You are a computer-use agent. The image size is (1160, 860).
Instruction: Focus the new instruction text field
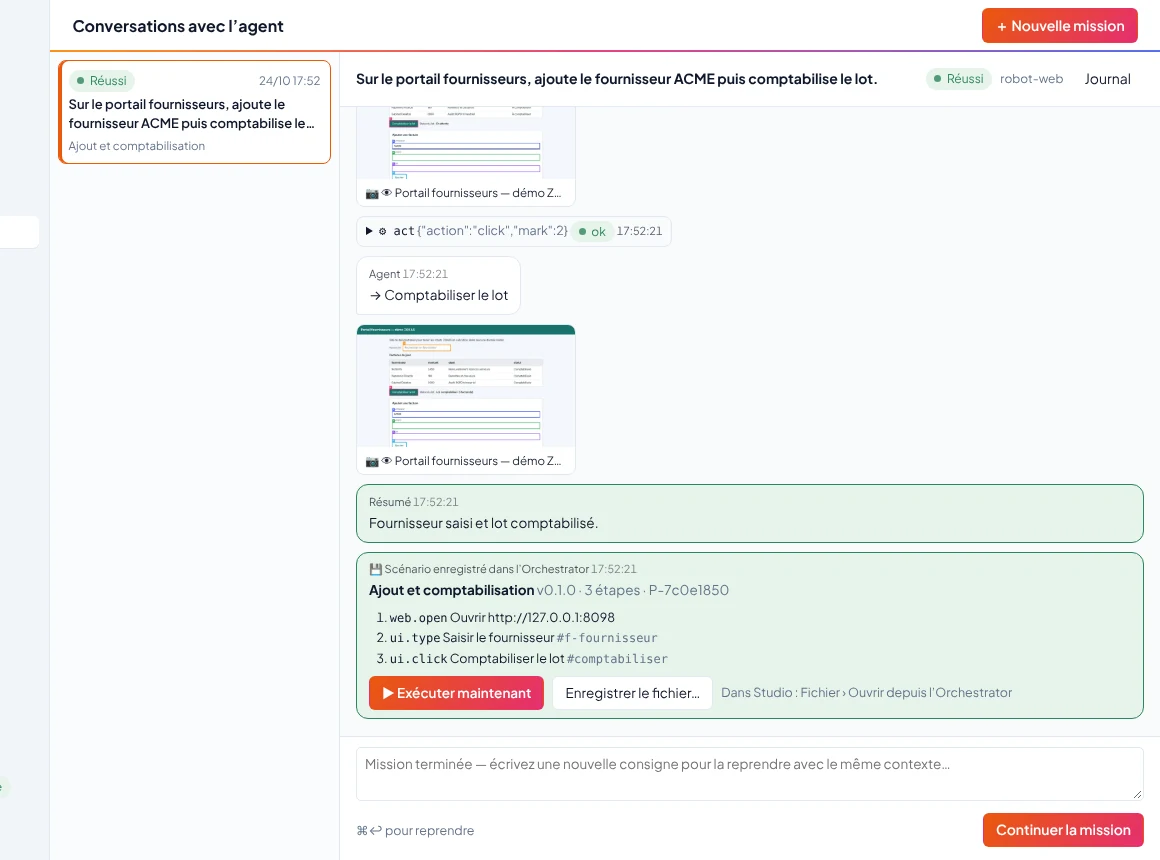(749, 774)
